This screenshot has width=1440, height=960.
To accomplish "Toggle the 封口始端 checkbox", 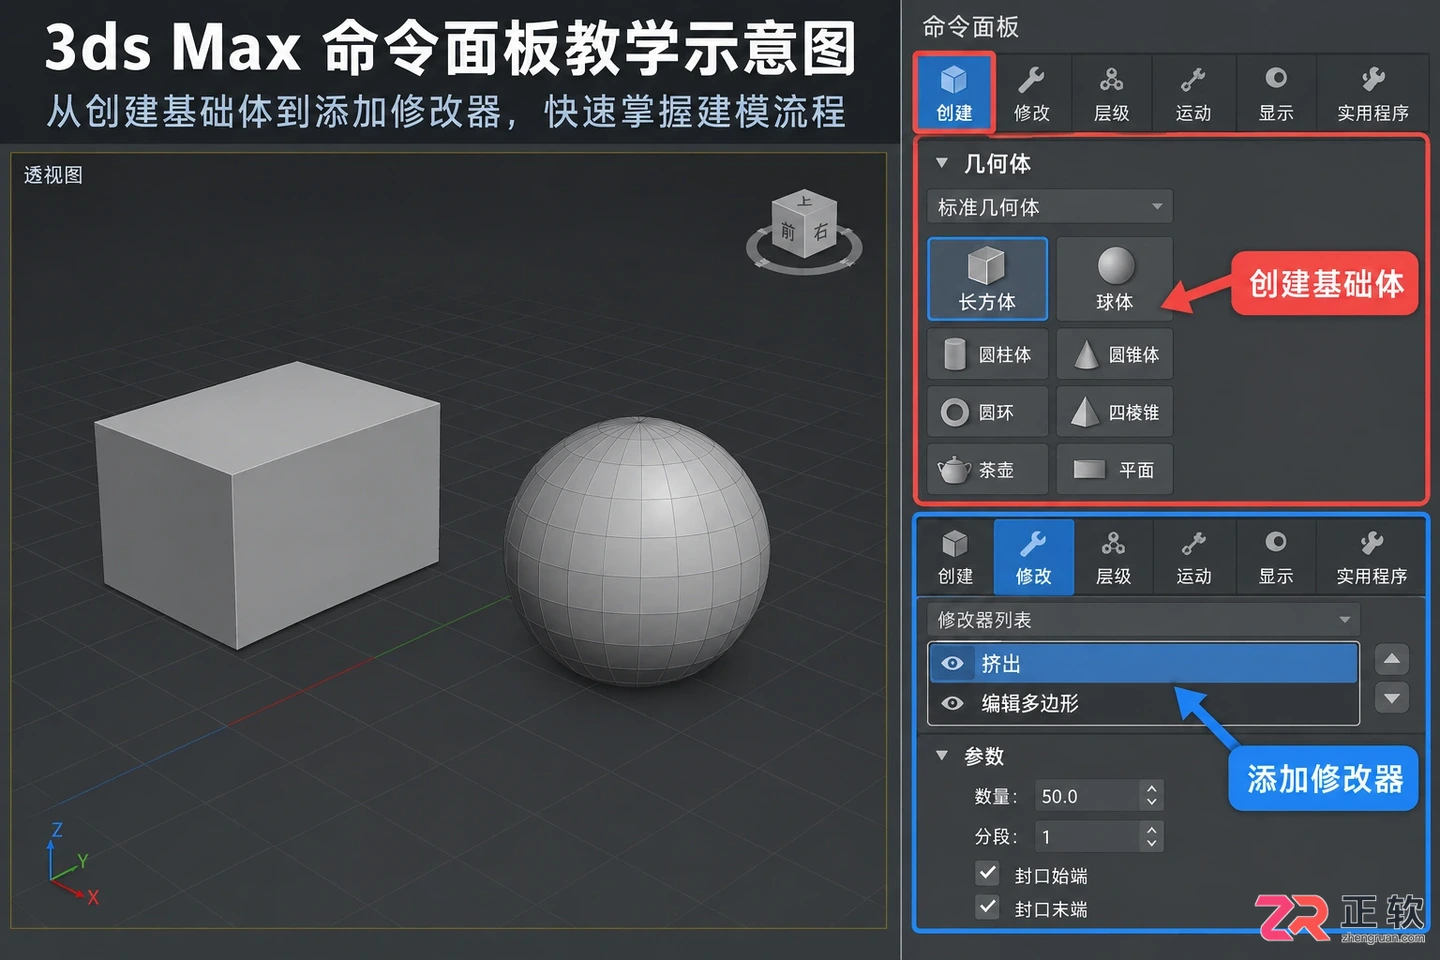I will pos(987,873).
